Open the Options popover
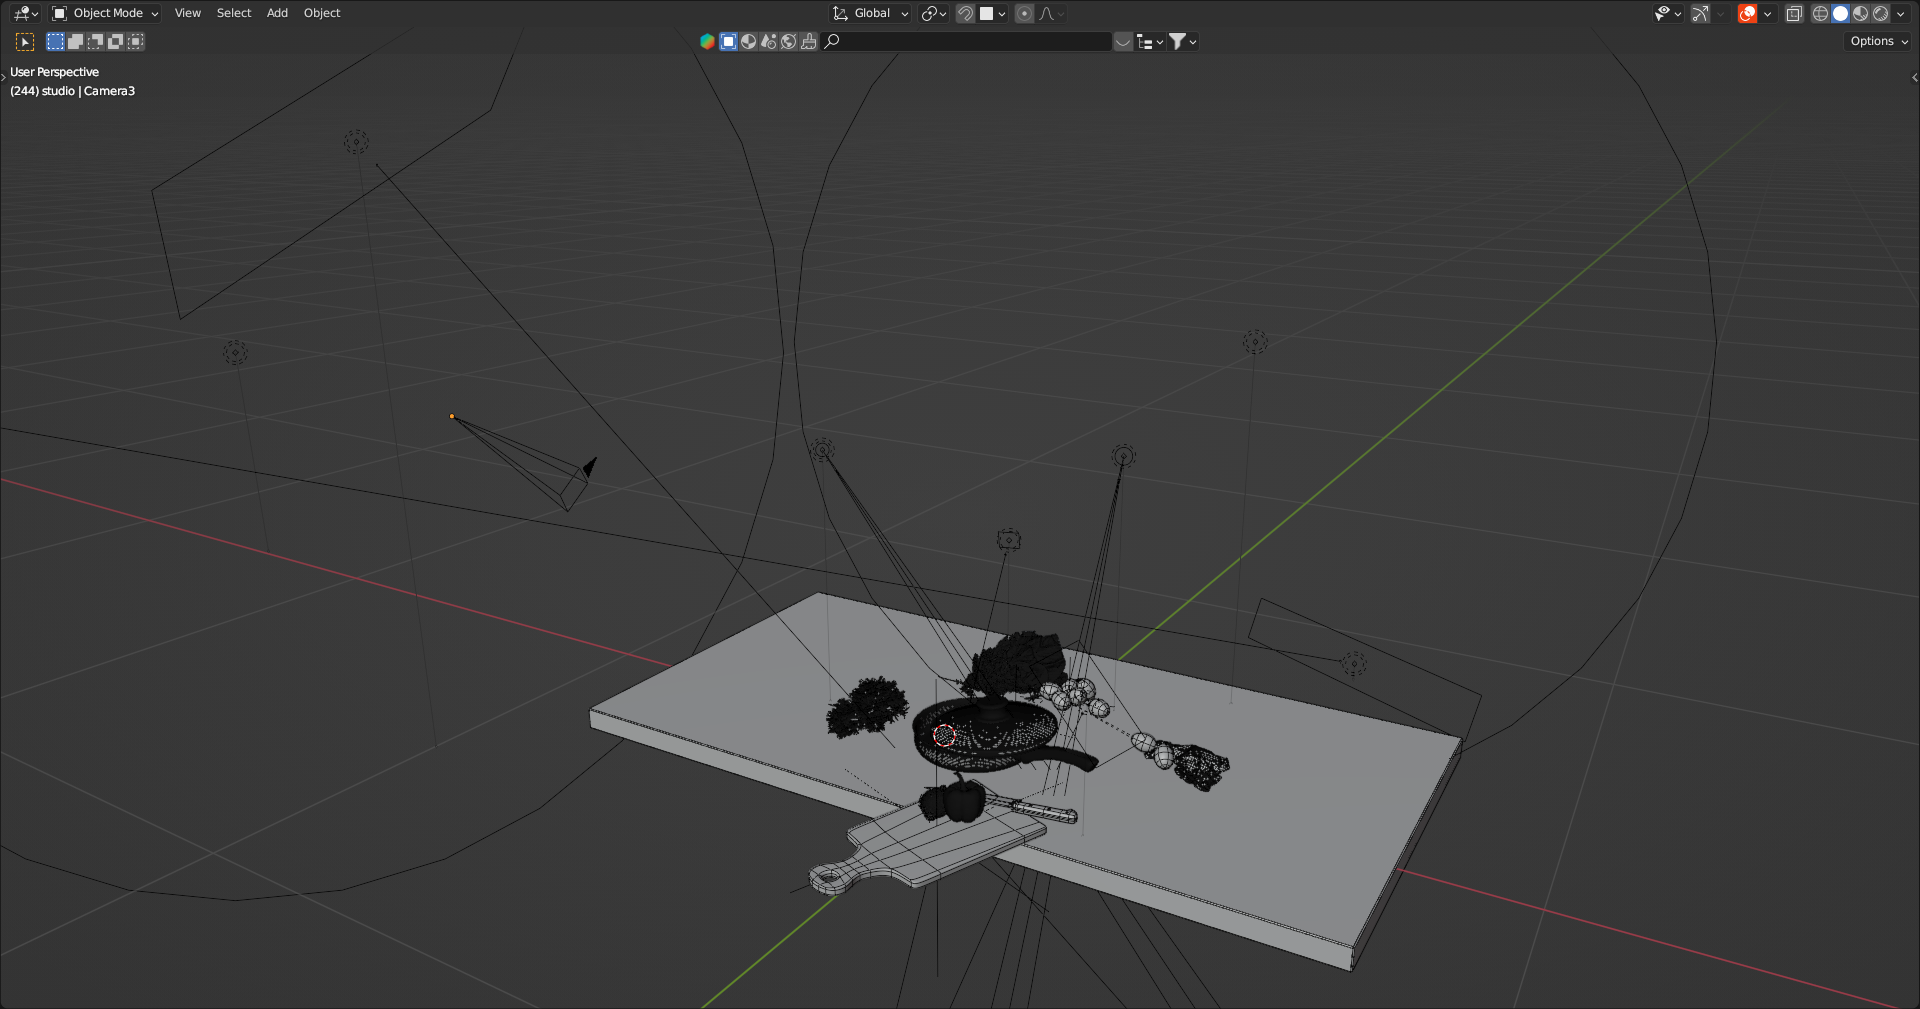 tap(1878, 42)
